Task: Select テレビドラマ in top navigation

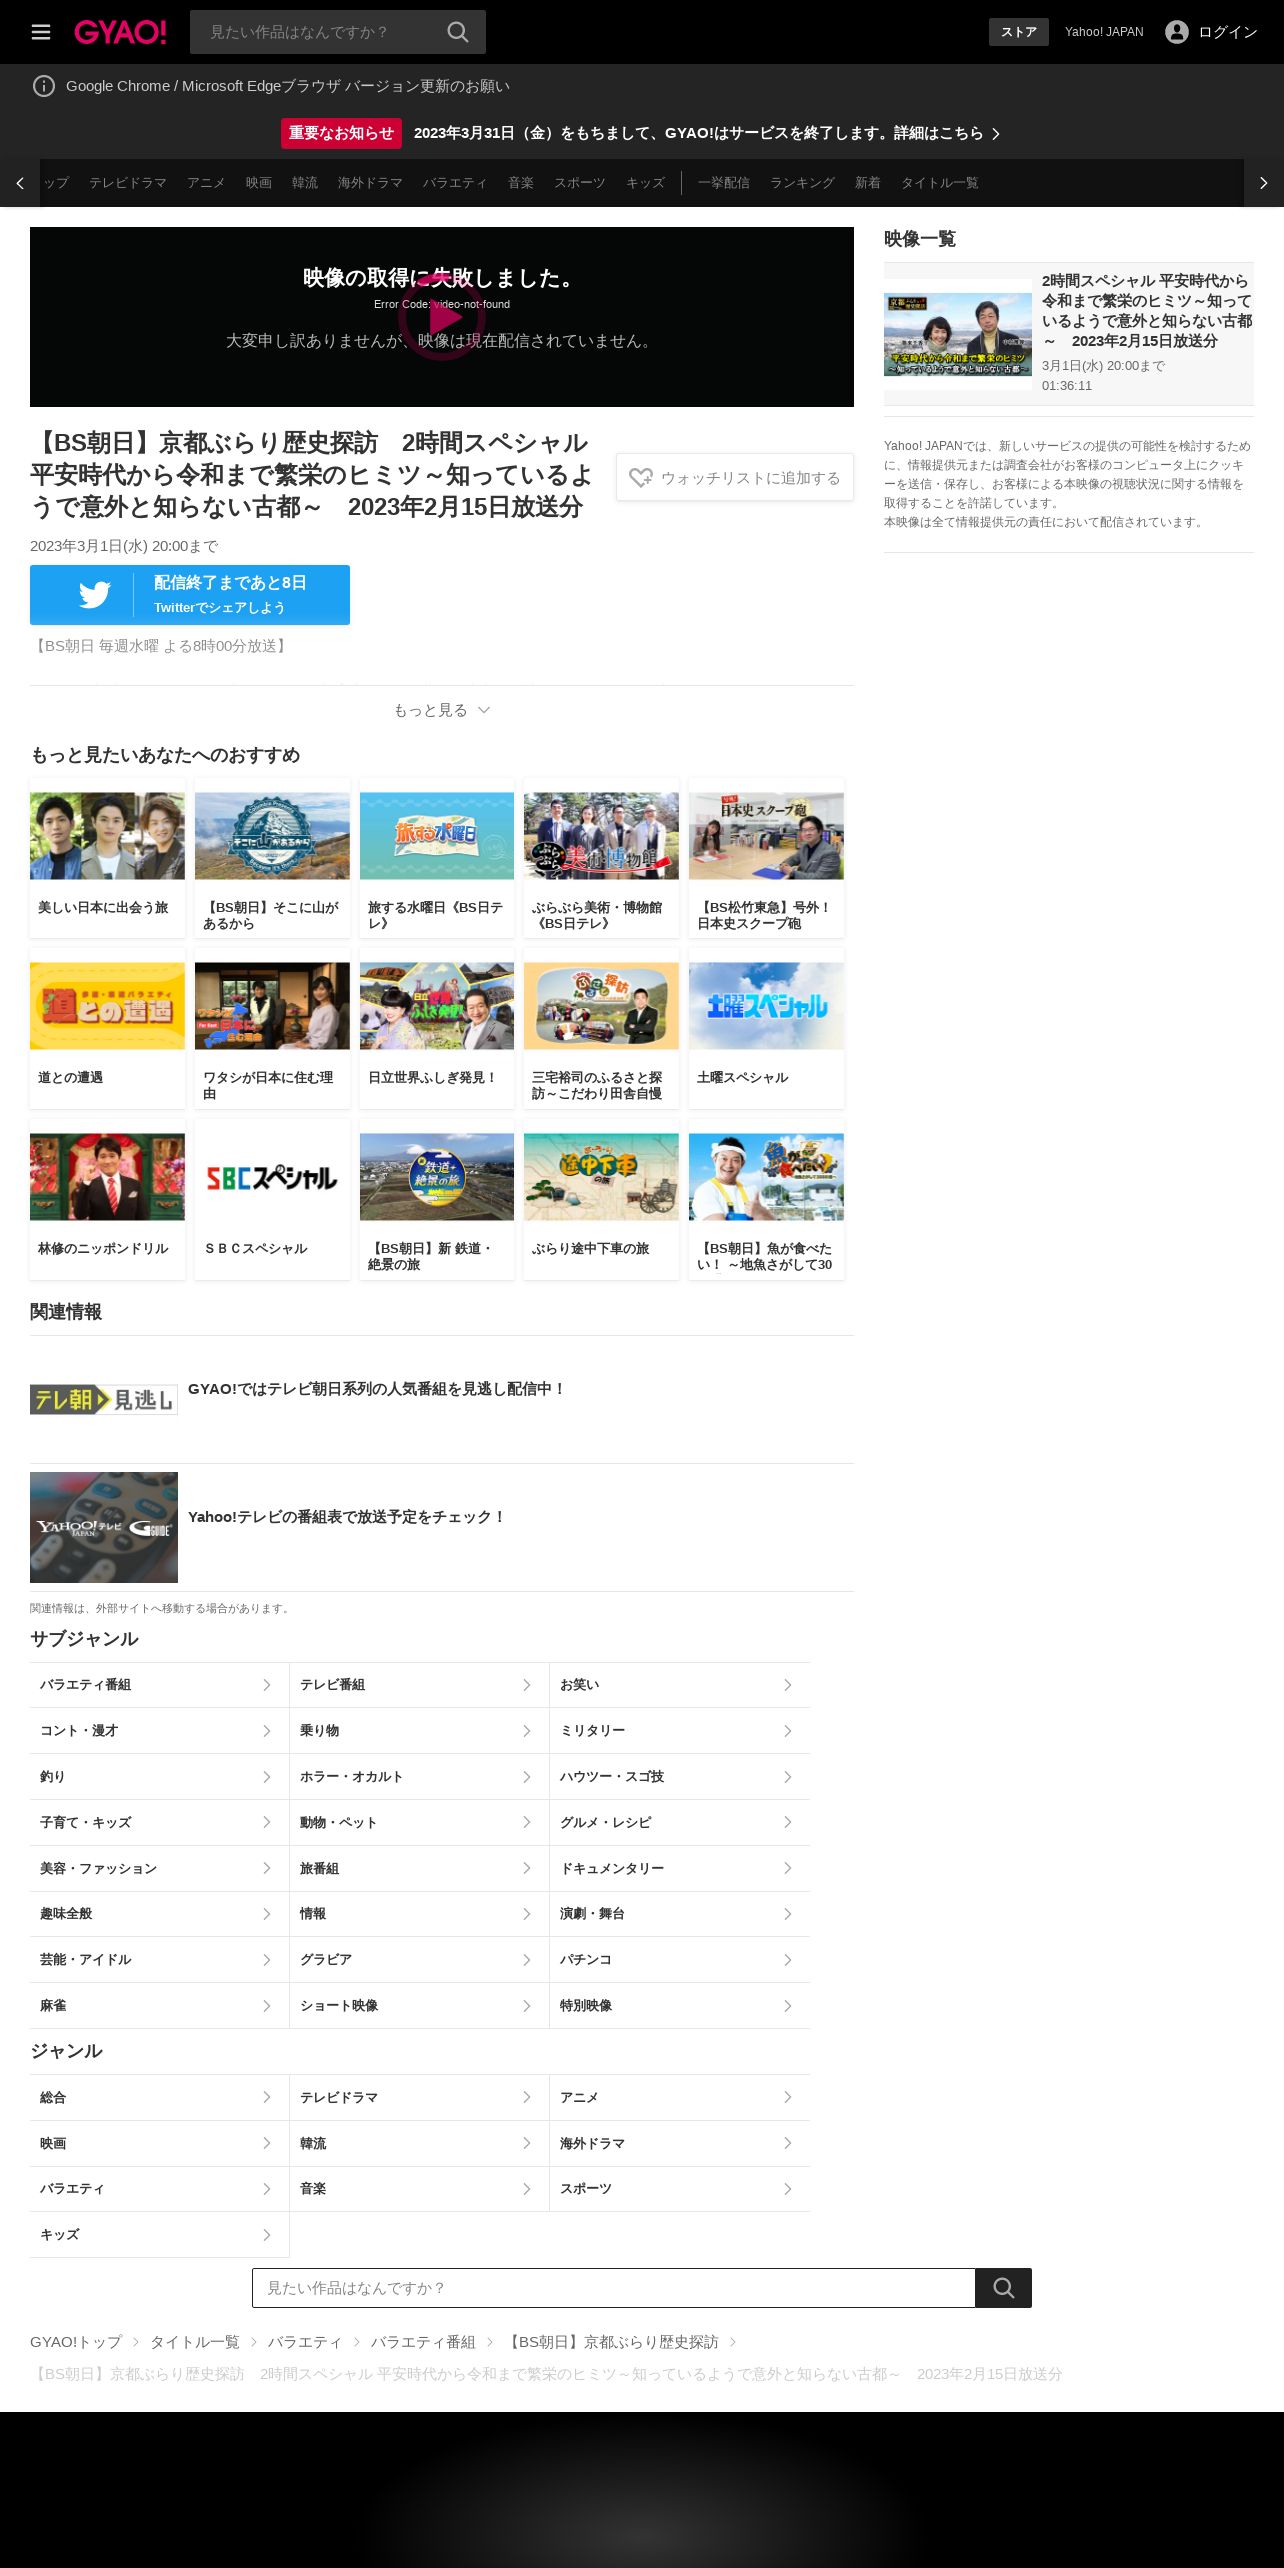Action: (x=128, y=183)
